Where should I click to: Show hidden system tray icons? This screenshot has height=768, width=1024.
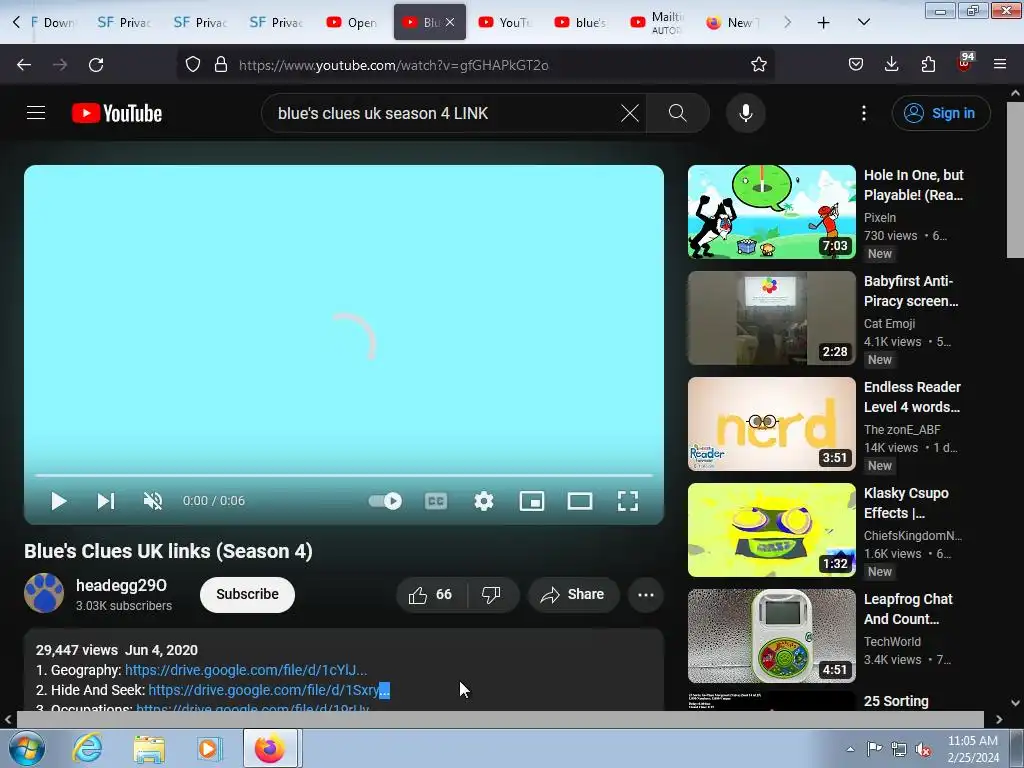tap(850, 749)
